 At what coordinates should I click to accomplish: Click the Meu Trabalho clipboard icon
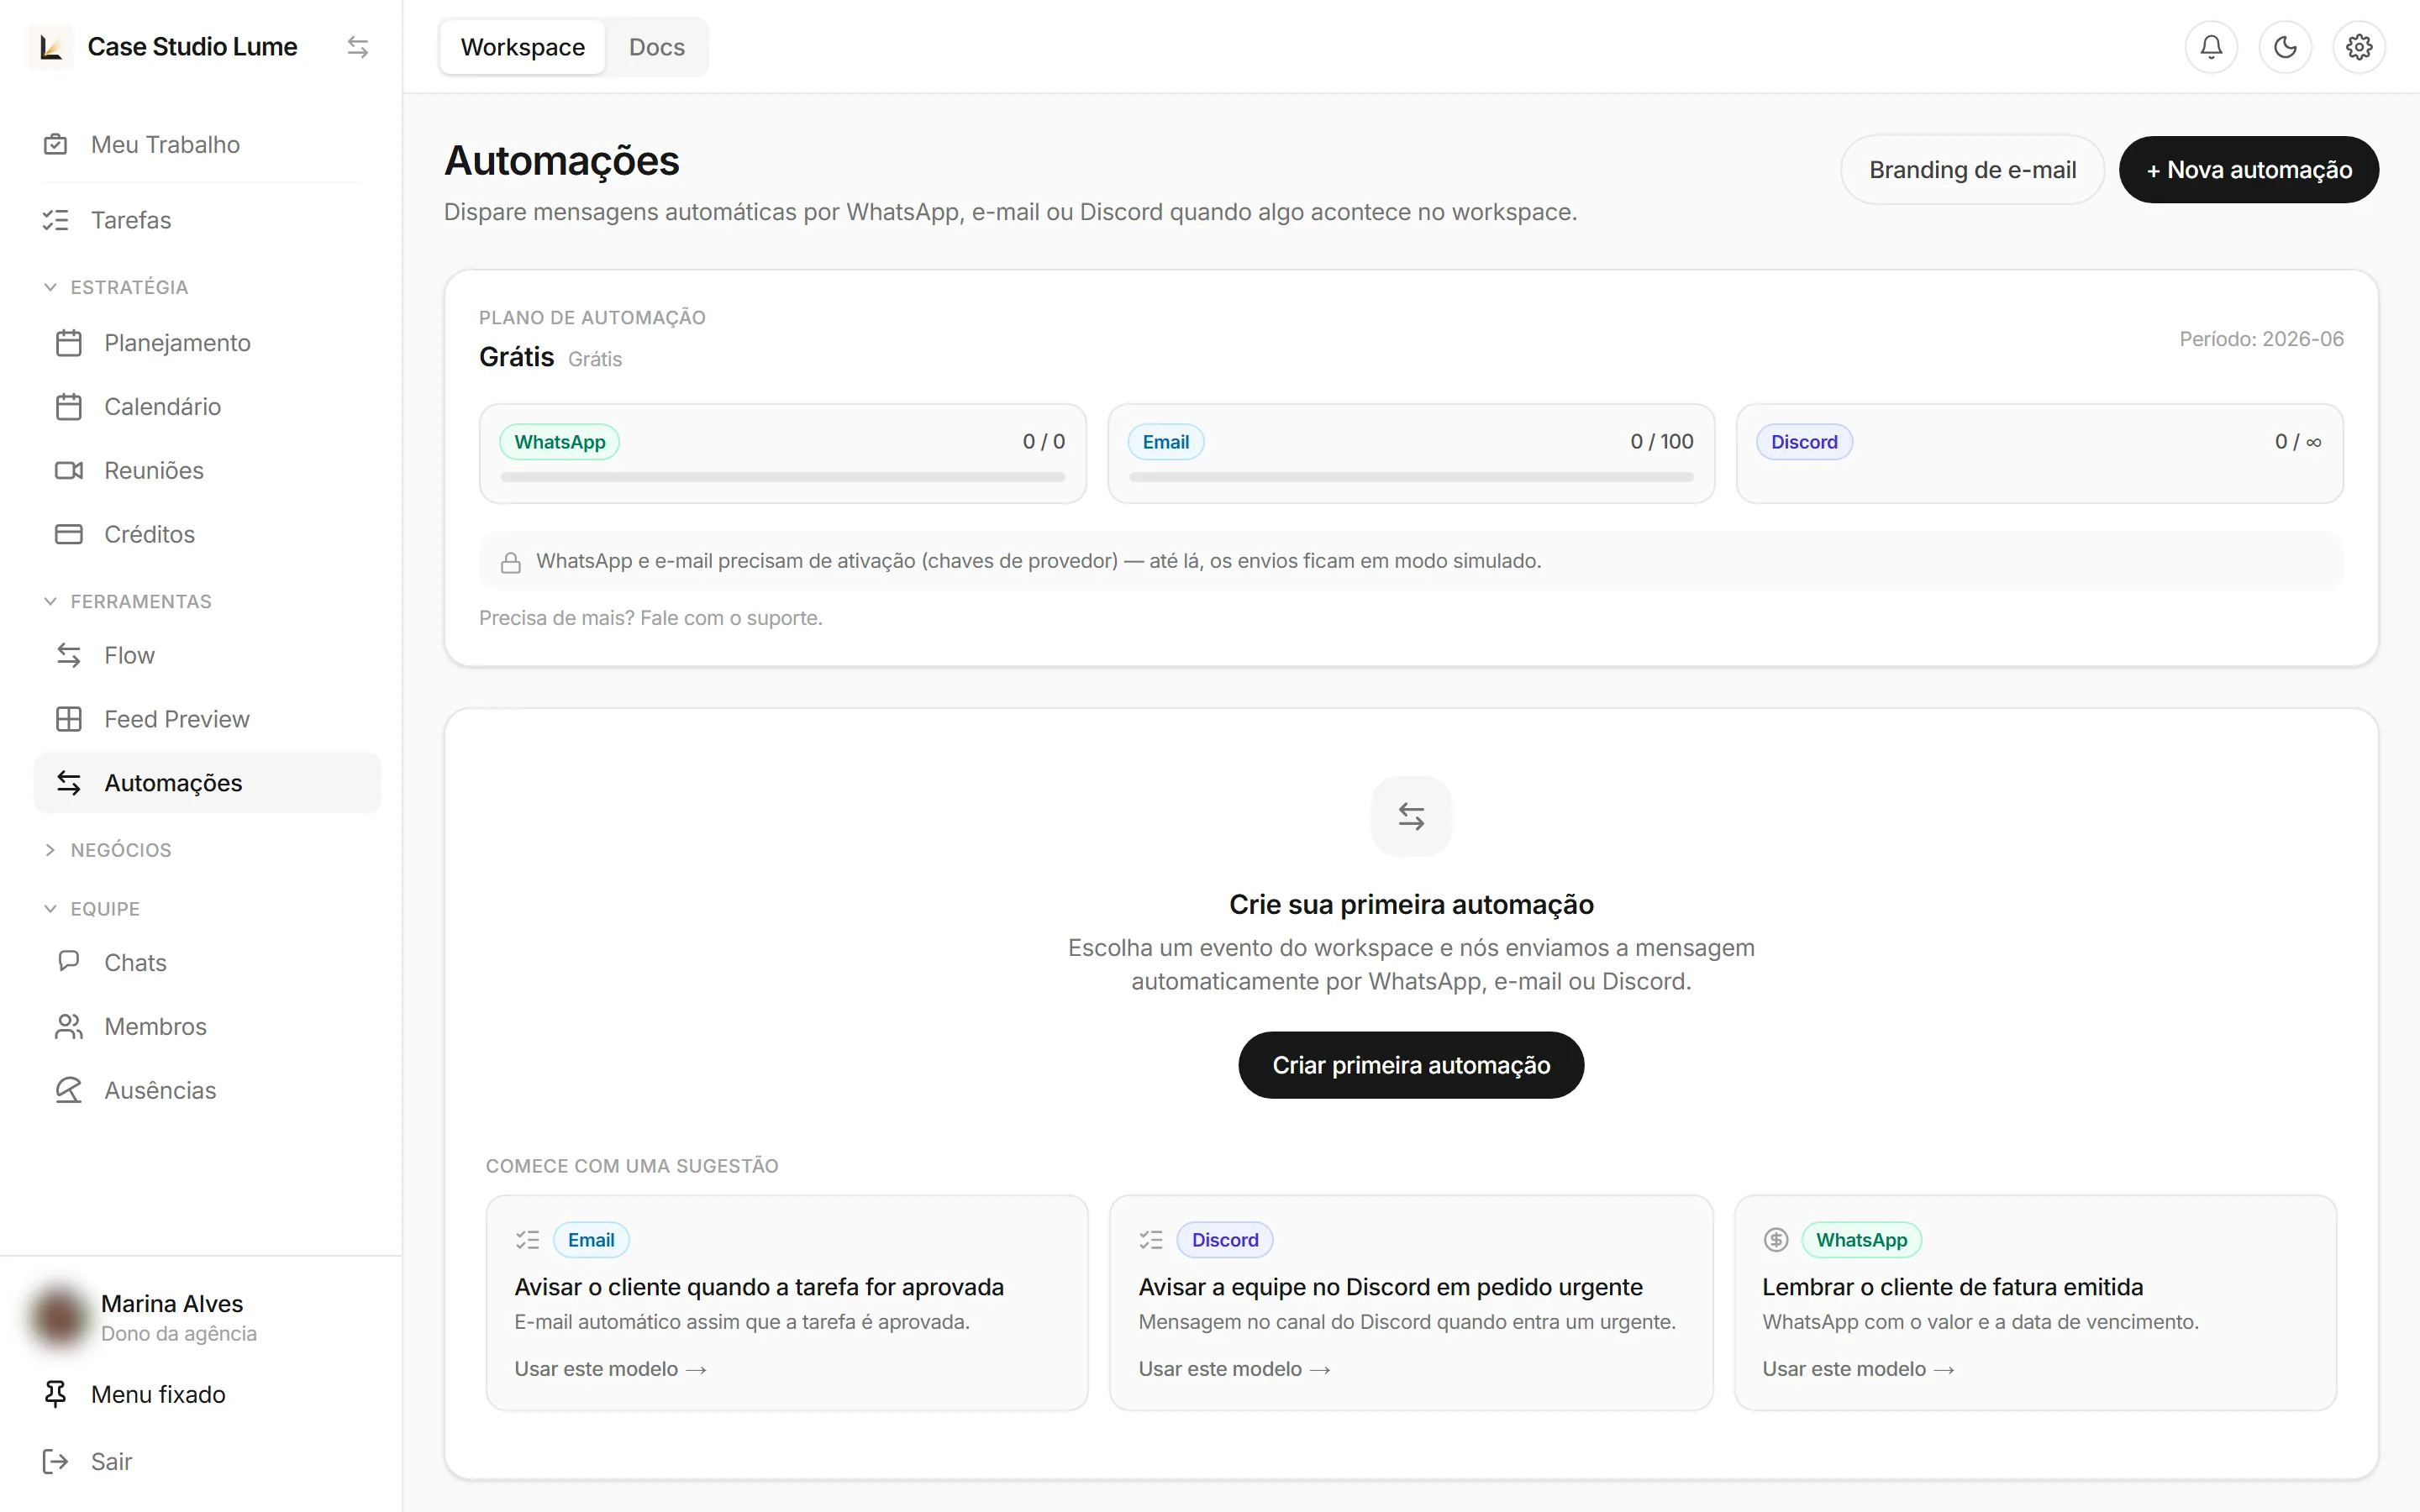point(56,145)
